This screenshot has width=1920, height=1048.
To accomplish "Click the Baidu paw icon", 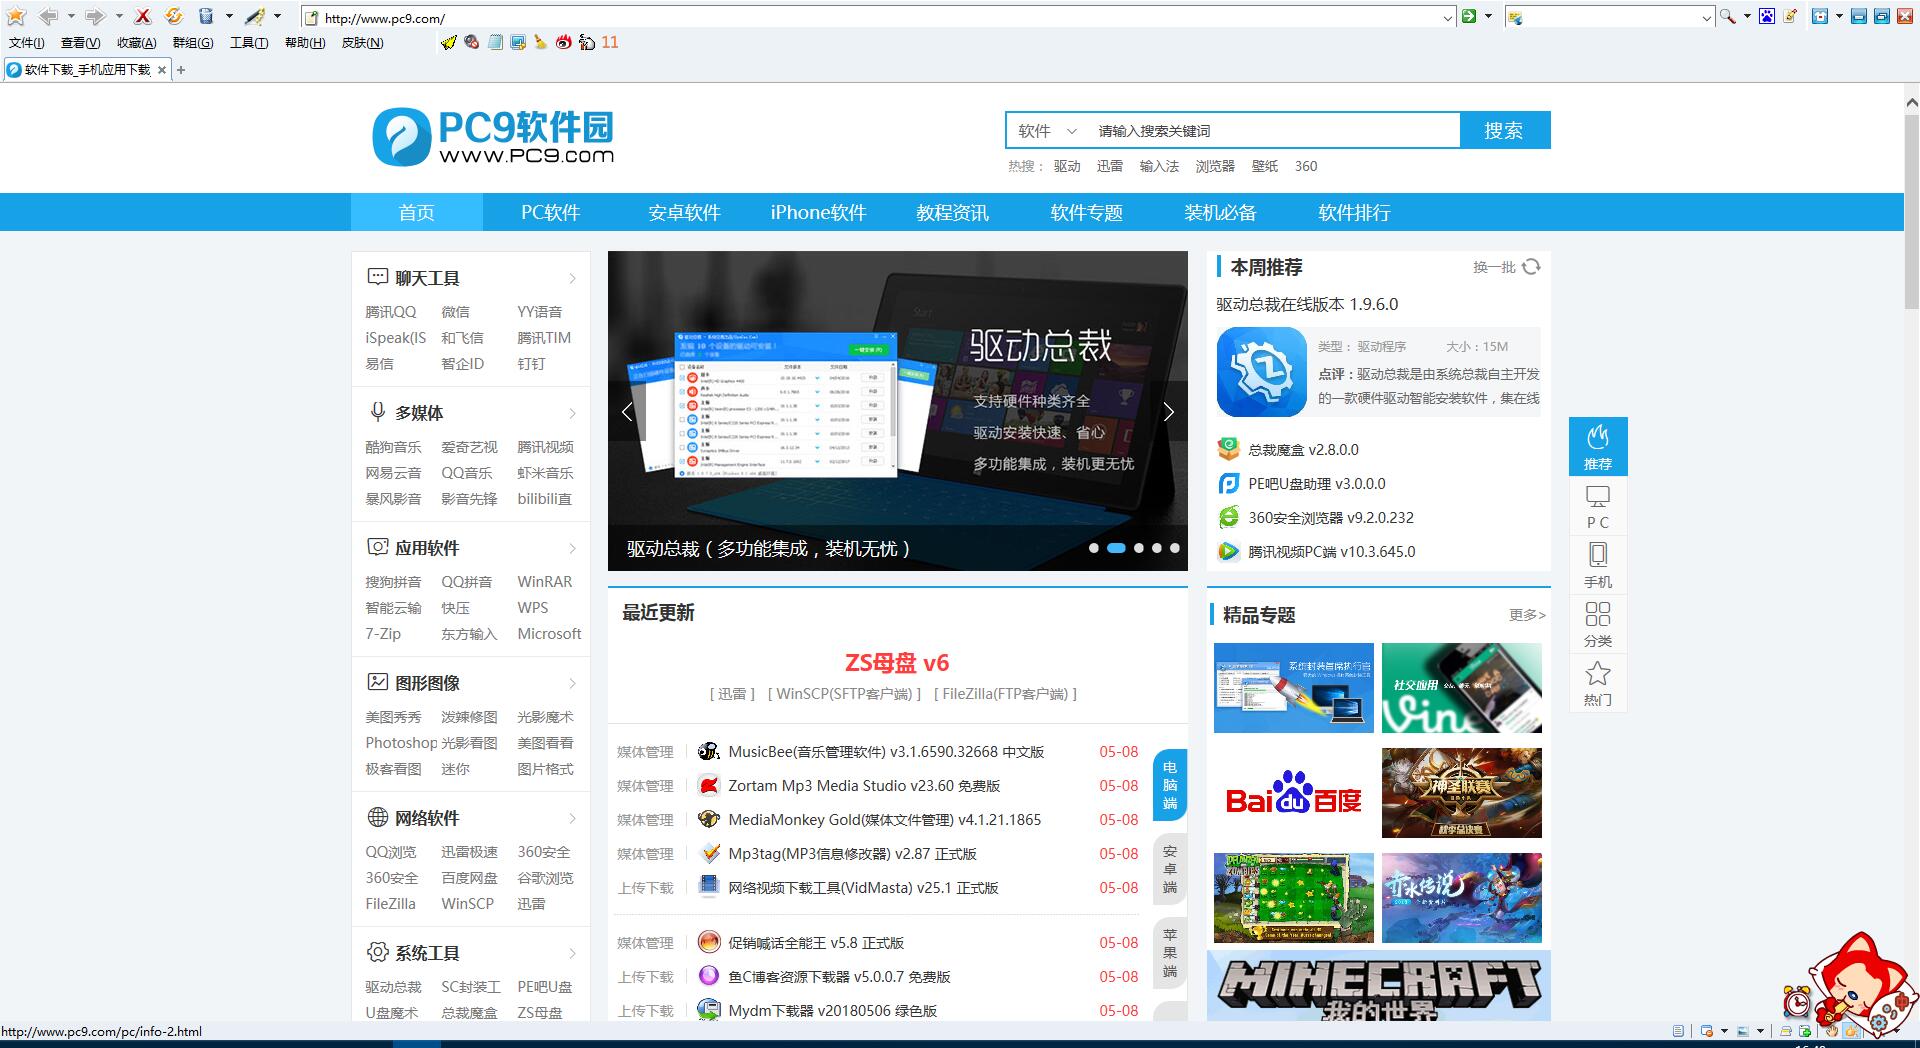I will [1767, 16].
